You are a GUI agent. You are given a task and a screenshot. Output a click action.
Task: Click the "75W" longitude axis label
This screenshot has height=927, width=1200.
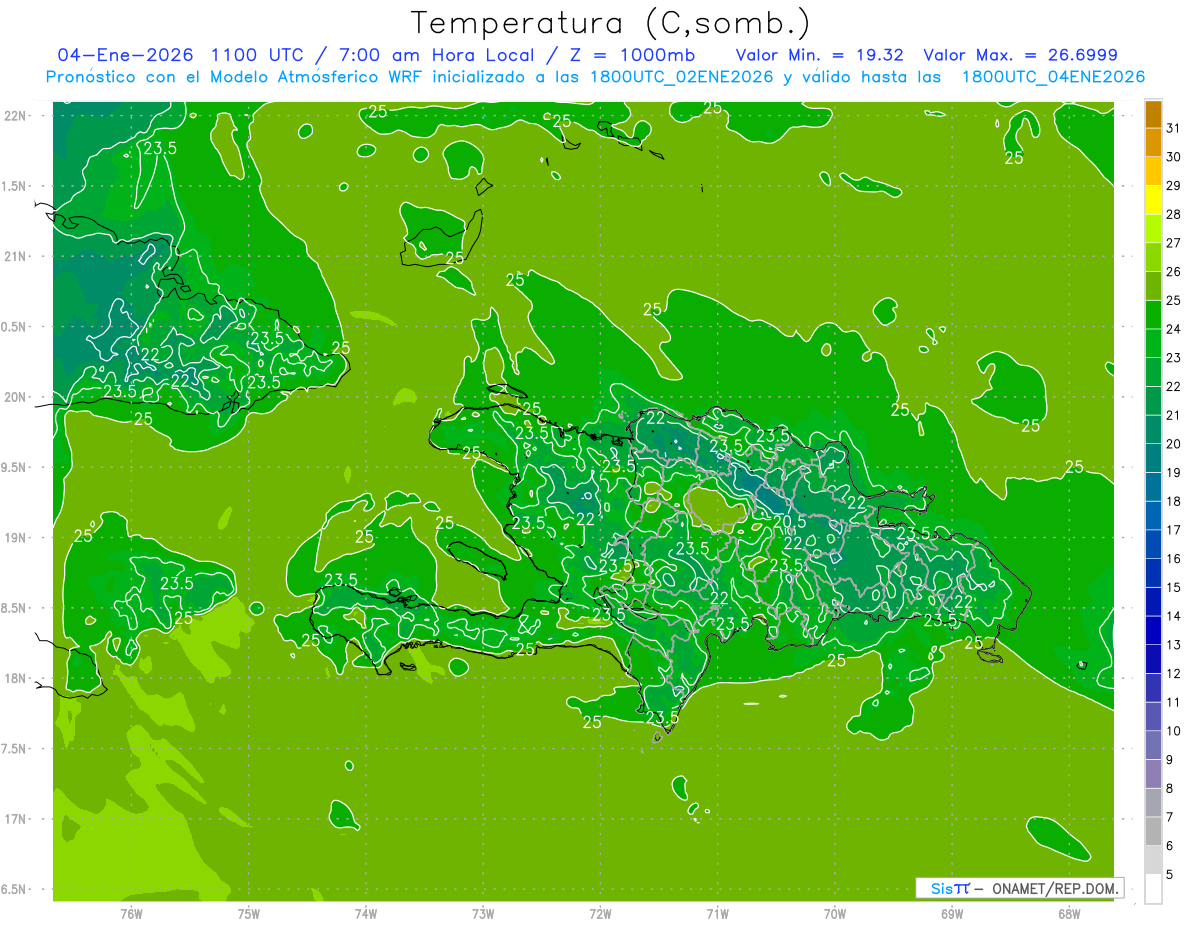point(249,914)
